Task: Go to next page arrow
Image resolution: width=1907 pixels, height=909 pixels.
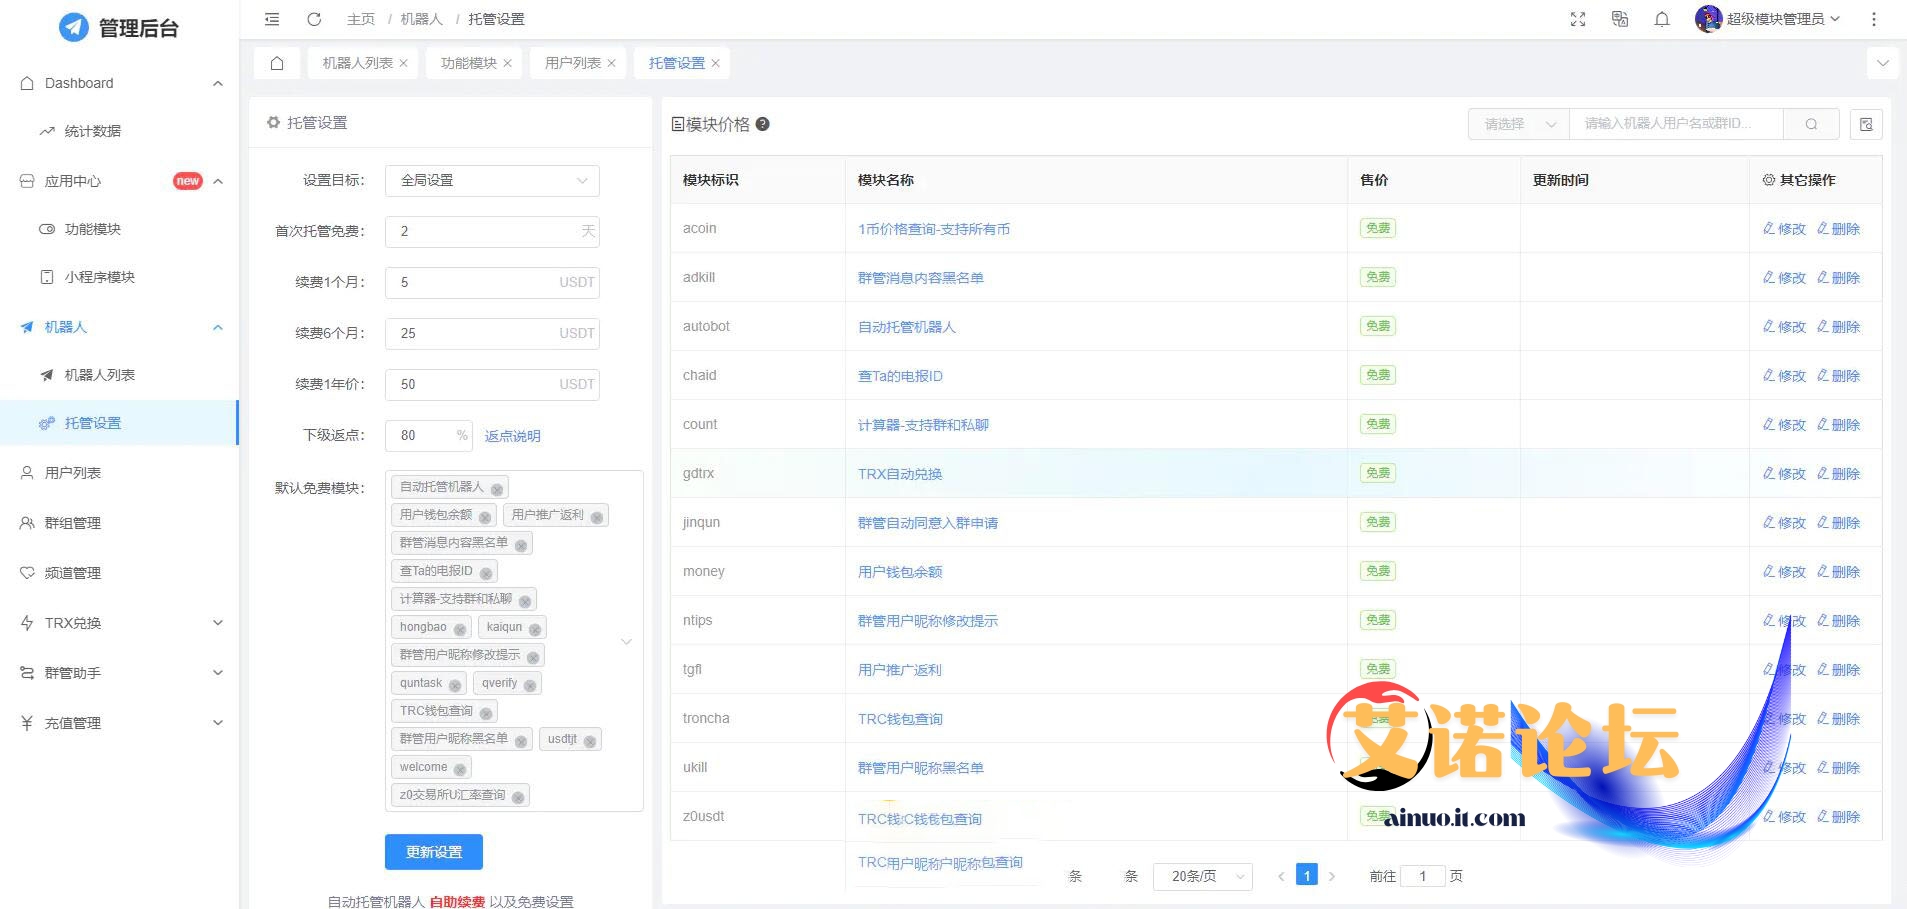Action: point(1332,877)
